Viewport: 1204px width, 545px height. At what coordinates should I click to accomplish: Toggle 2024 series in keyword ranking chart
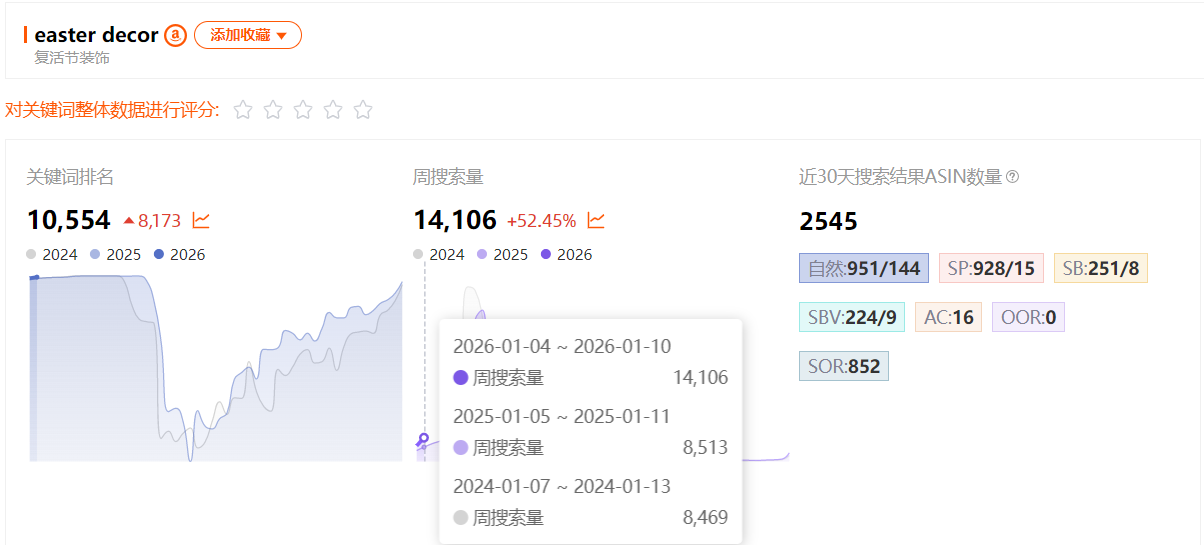pyautogui.click(x=52, y=255)
